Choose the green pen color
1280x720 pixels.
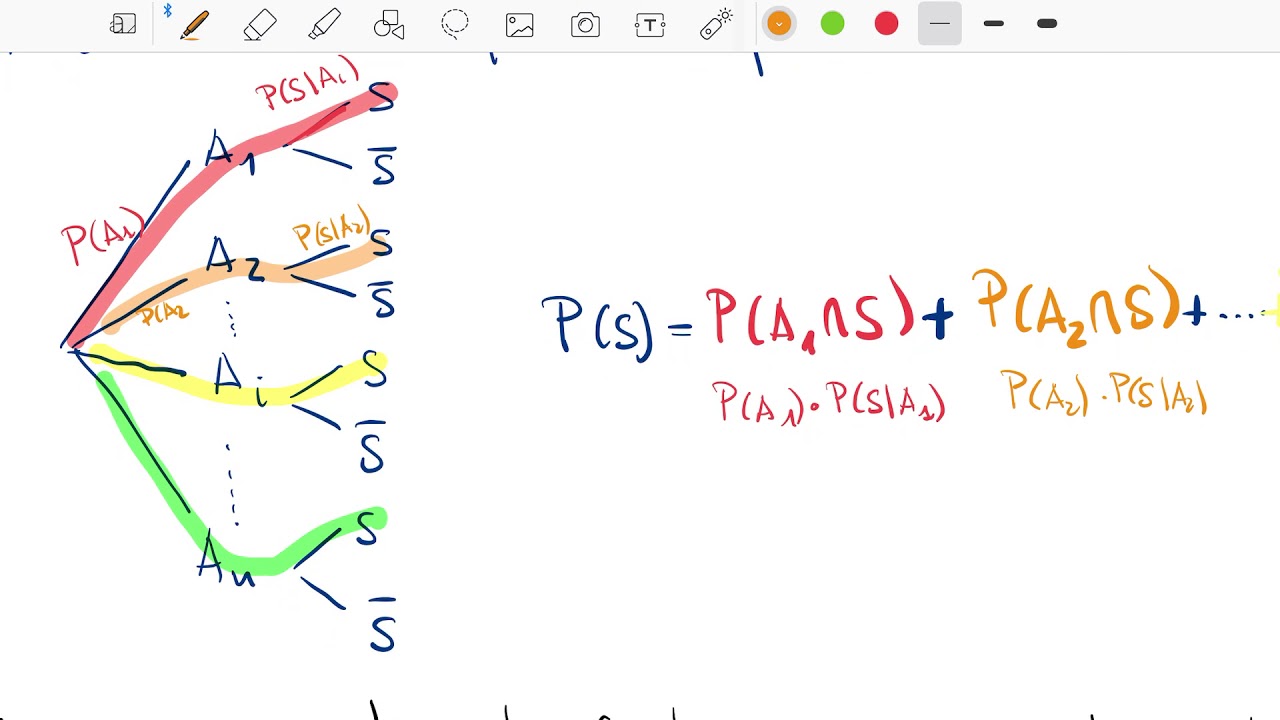click(x=833, y=24)
